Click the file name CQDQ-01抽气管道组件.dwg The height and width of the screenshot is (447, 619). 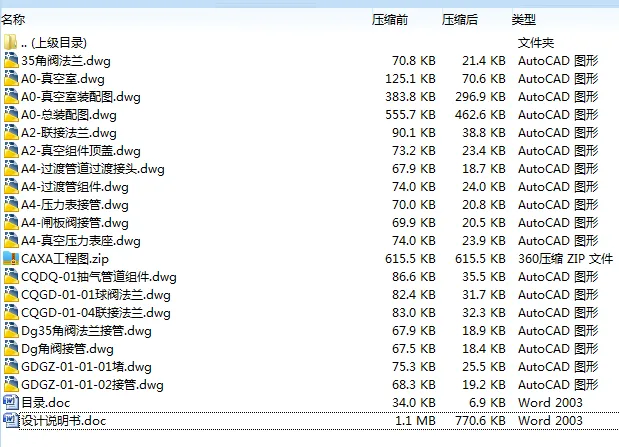99,277
